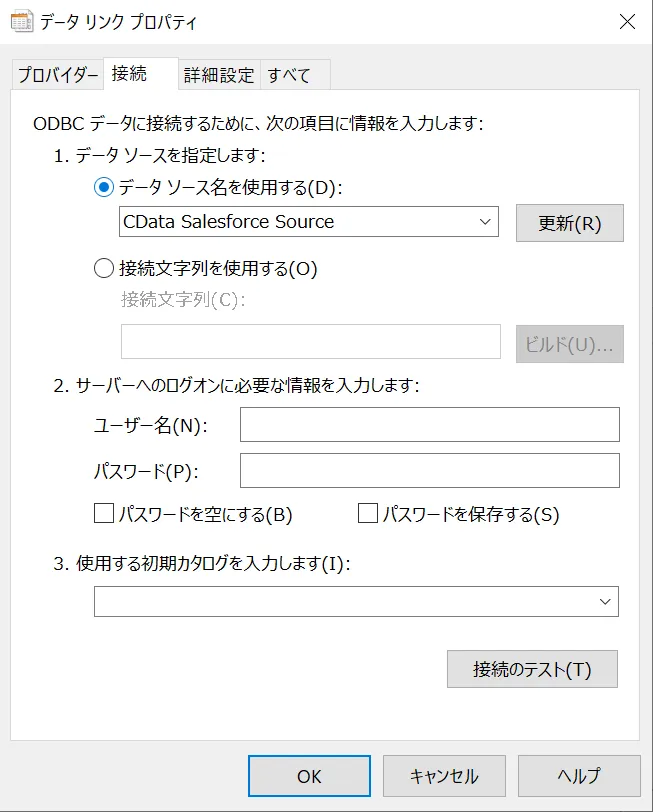The image size is (653, 812).
Task: Open the 初期カタログ dropdown arrow
Action: (604, 601)
